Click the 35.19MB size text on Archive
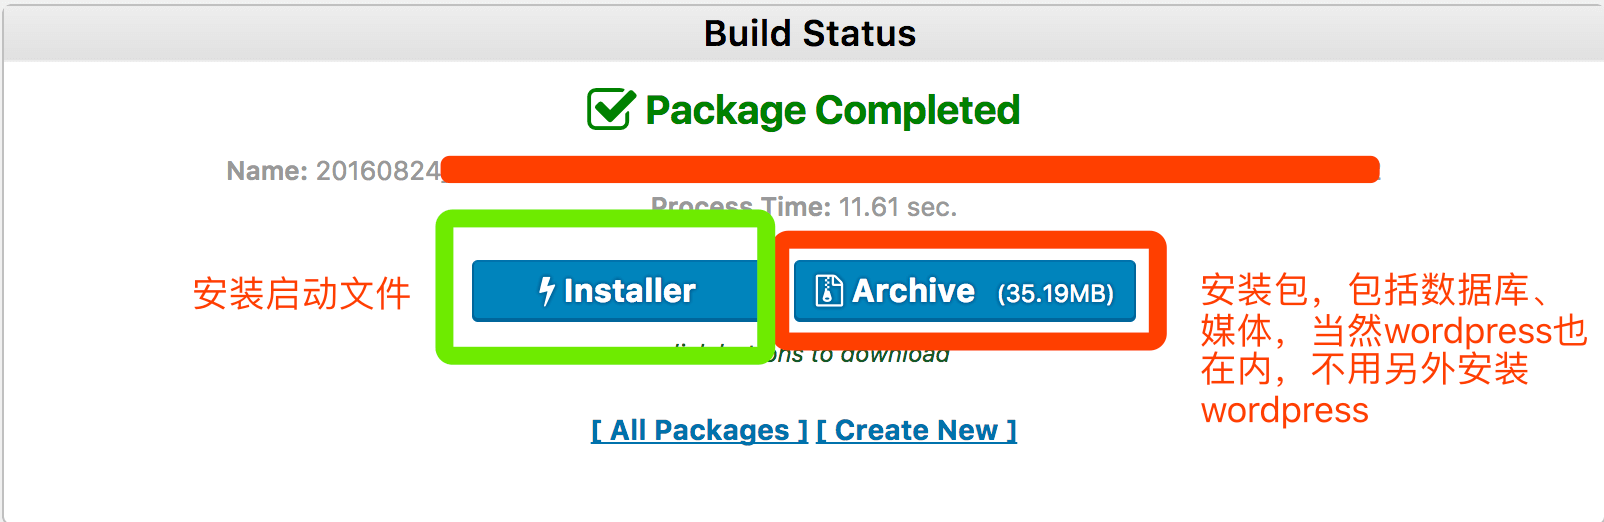Image resolution: width=1604 pixels, height=522 pixels. (1055, 293)
